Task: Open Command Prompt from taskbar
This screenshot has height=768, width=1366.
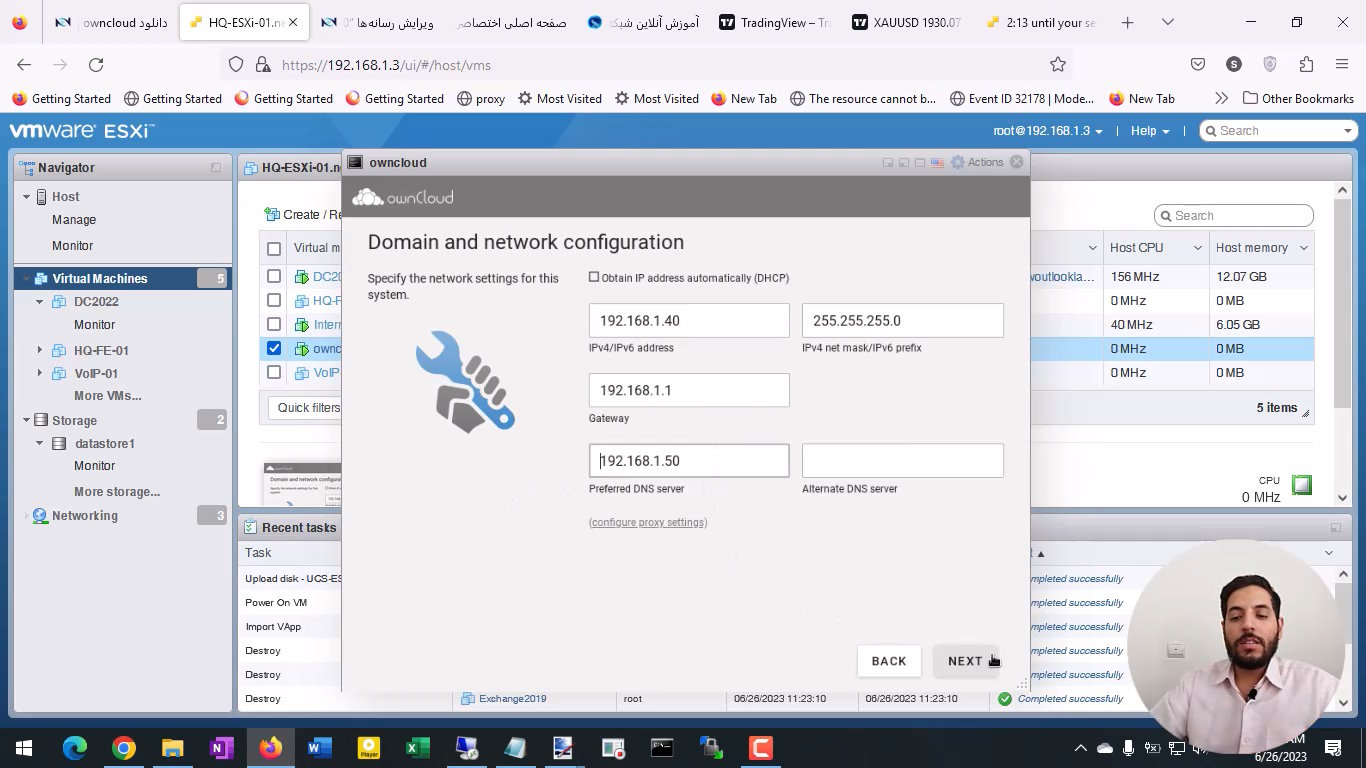Action: tap(662, 747)
